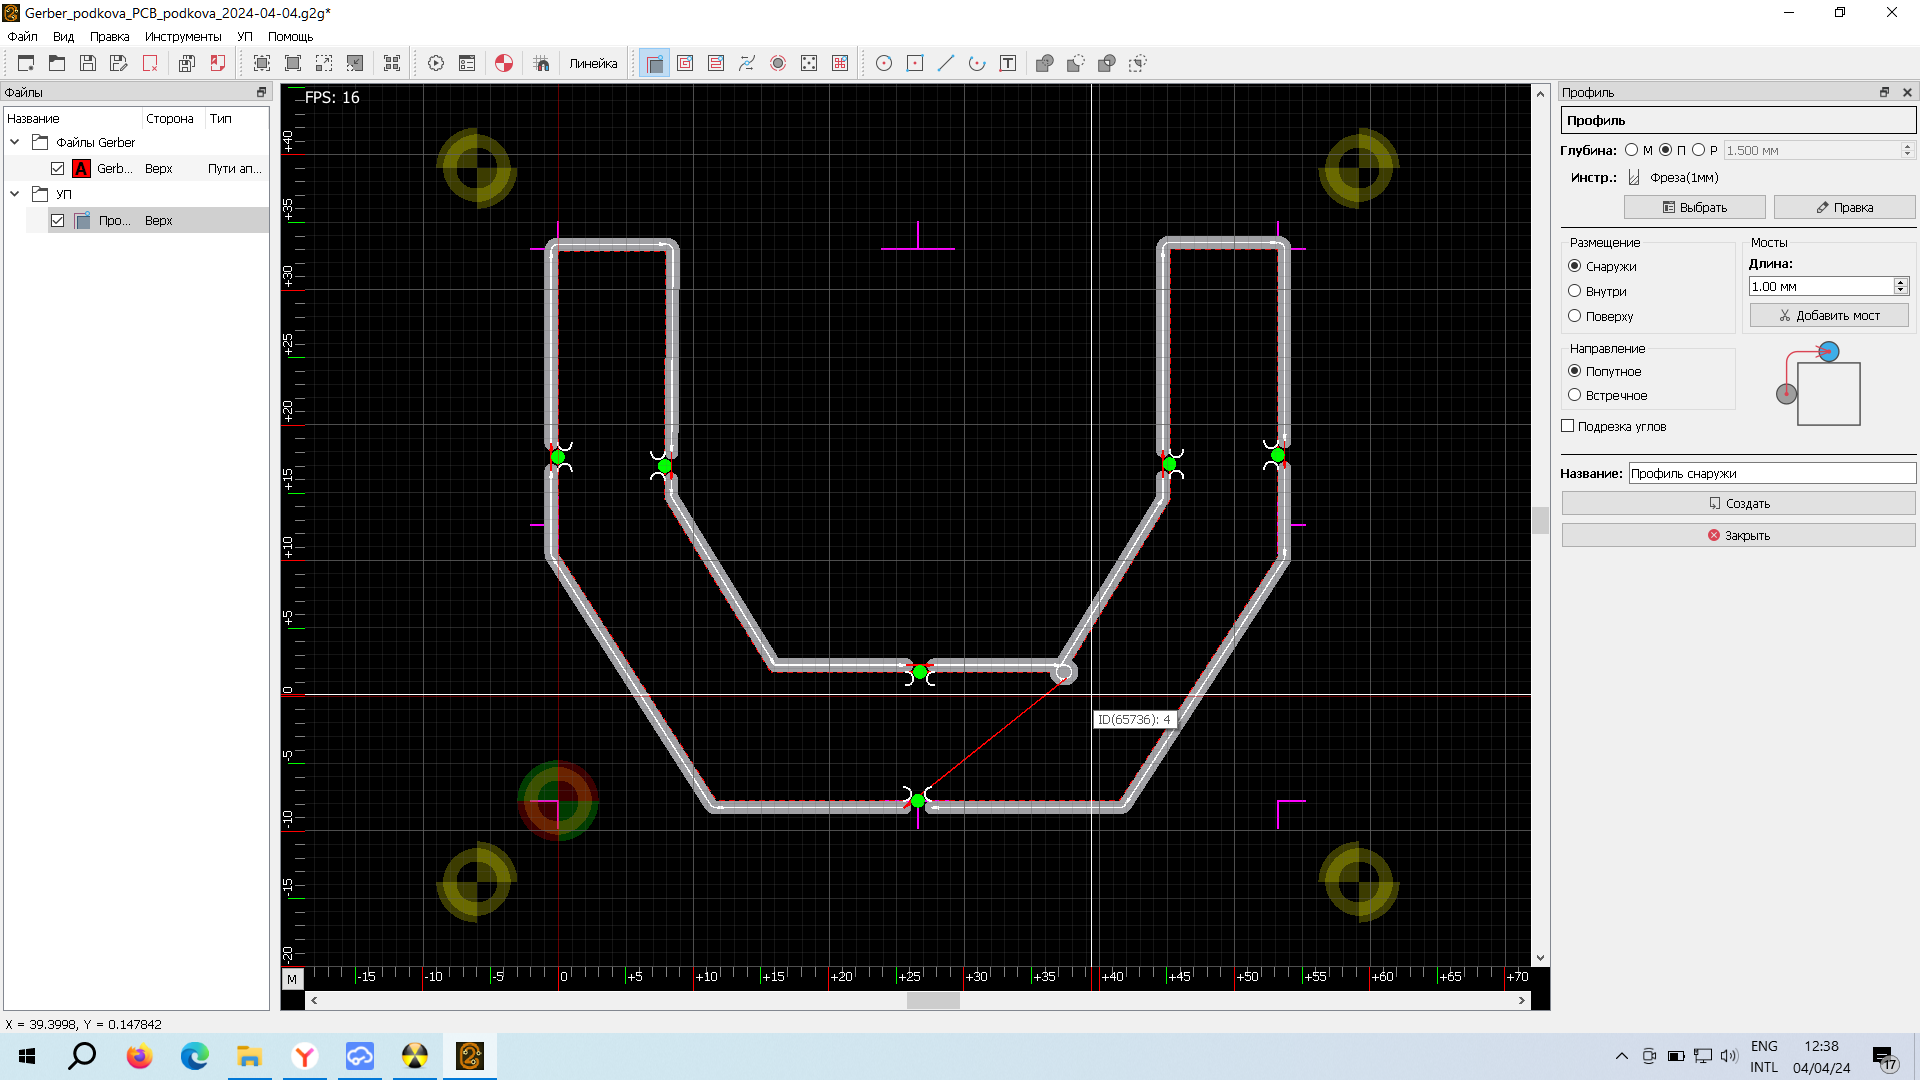Select the Внутри placement radio button

1575,291
